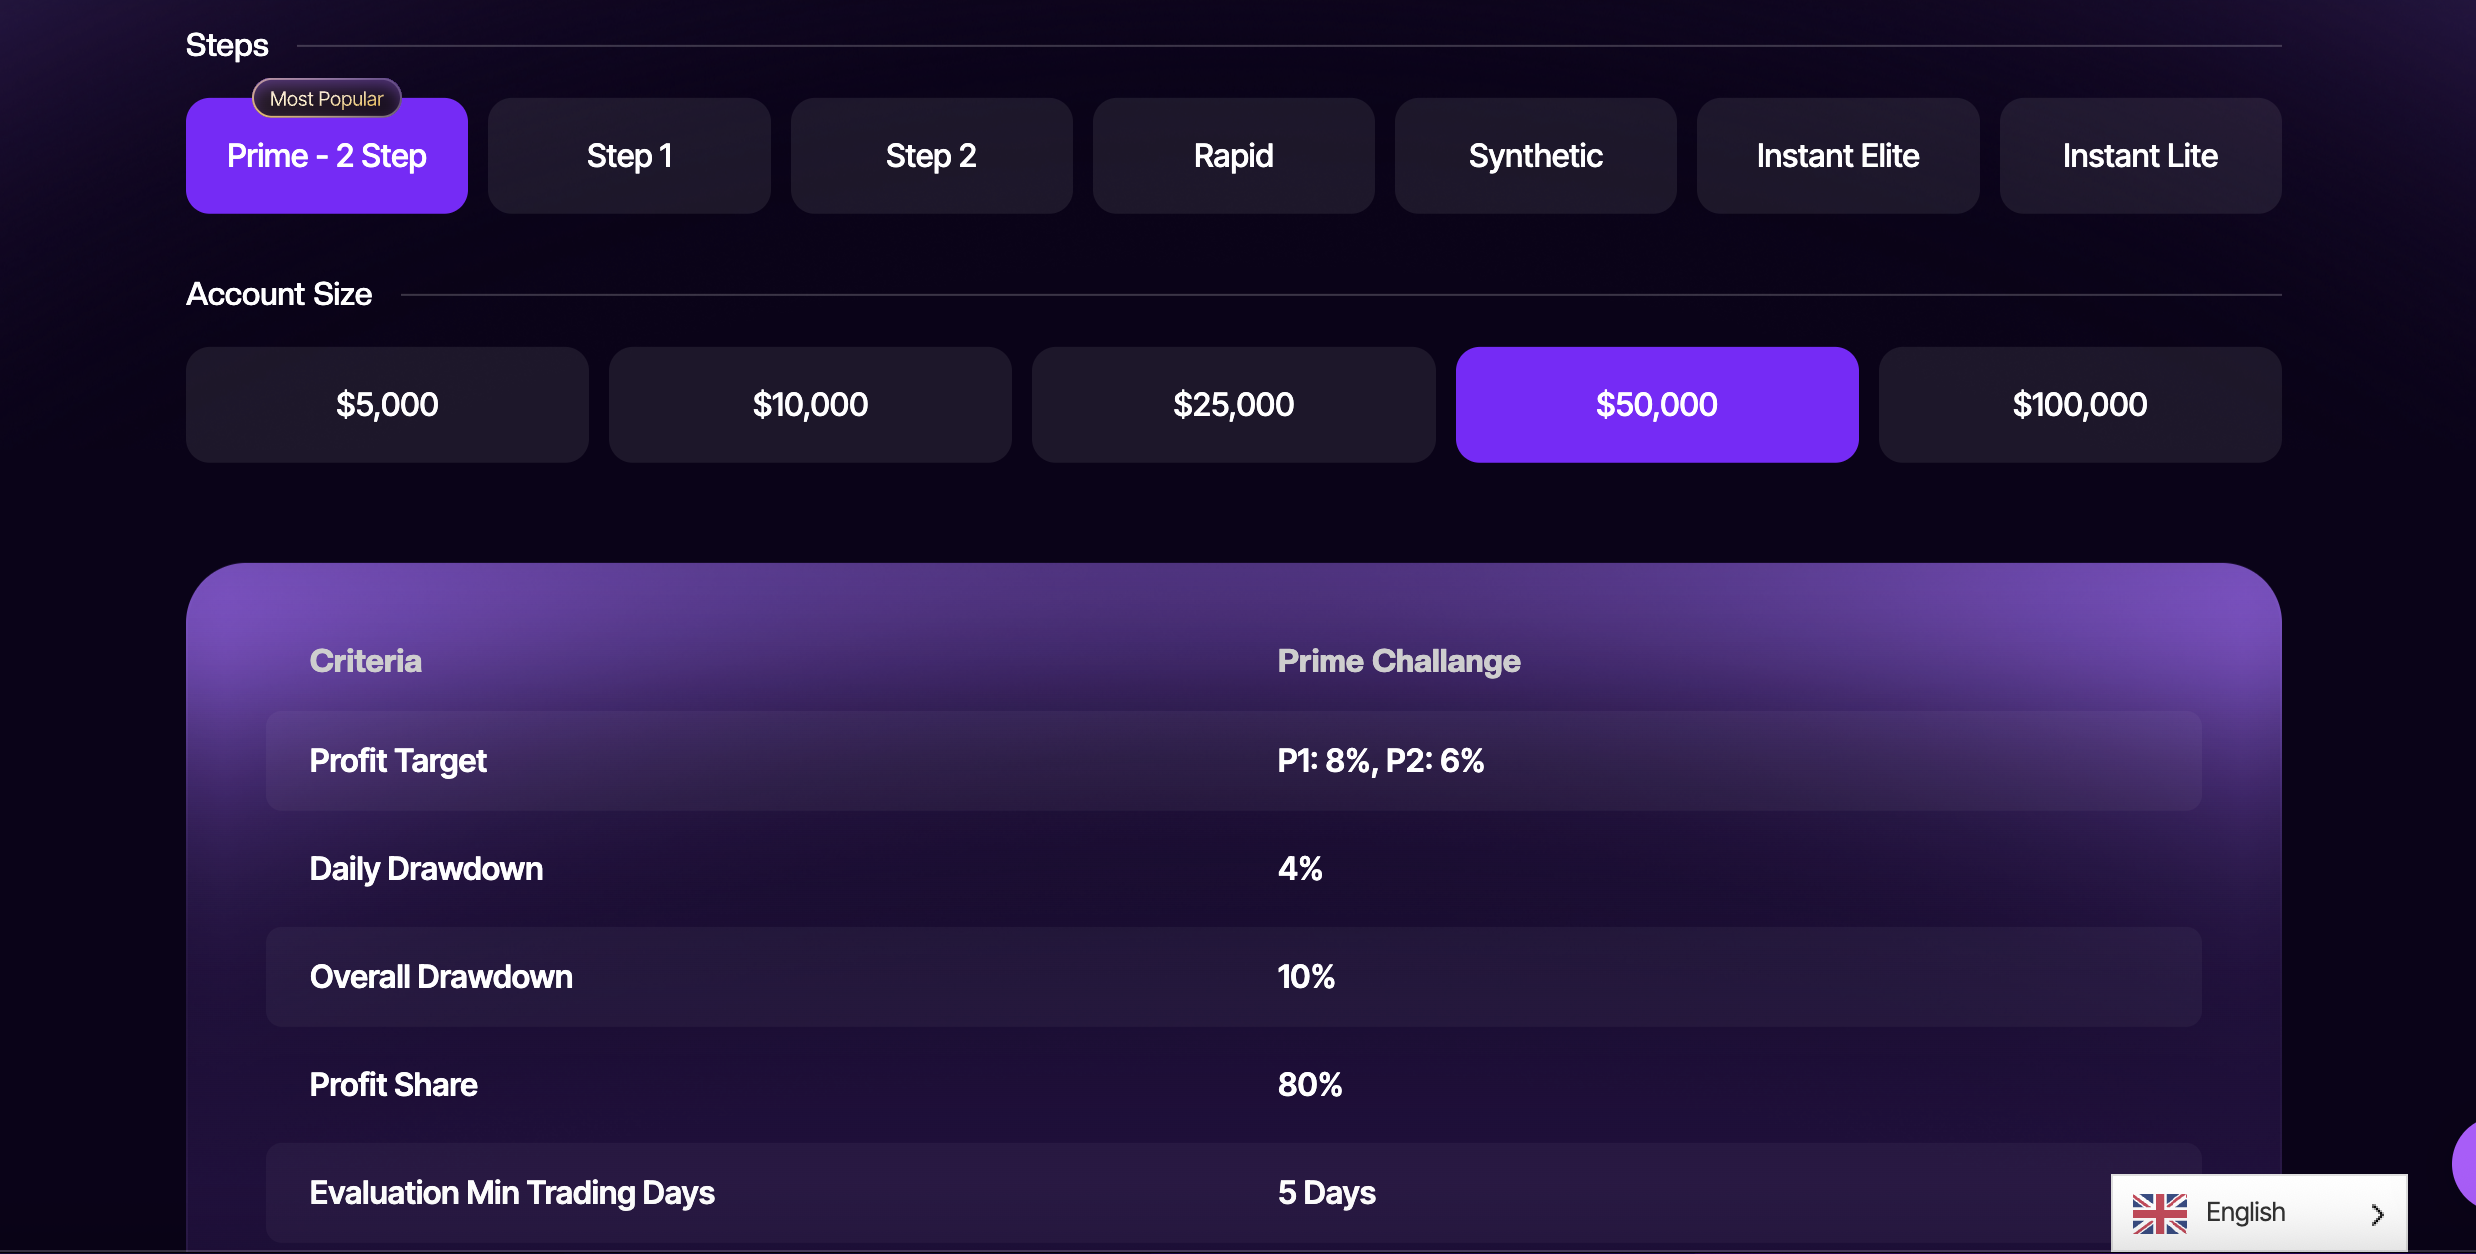
Task: Choose the Instant Lite plan
Action: 2140,156
